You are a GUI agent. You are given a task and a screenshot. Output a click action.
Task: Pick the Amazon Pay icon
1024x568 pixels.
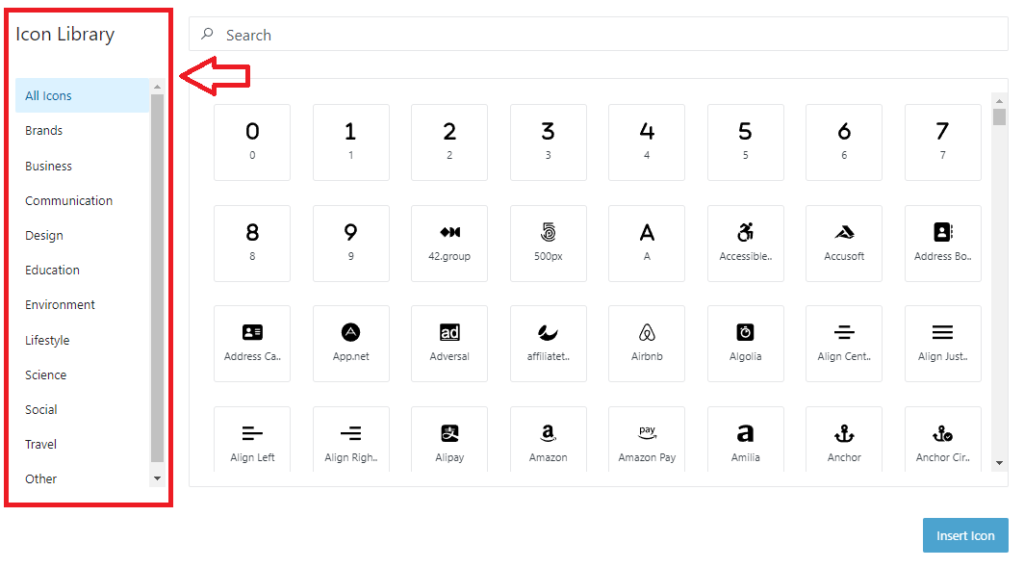click(646, 444)
